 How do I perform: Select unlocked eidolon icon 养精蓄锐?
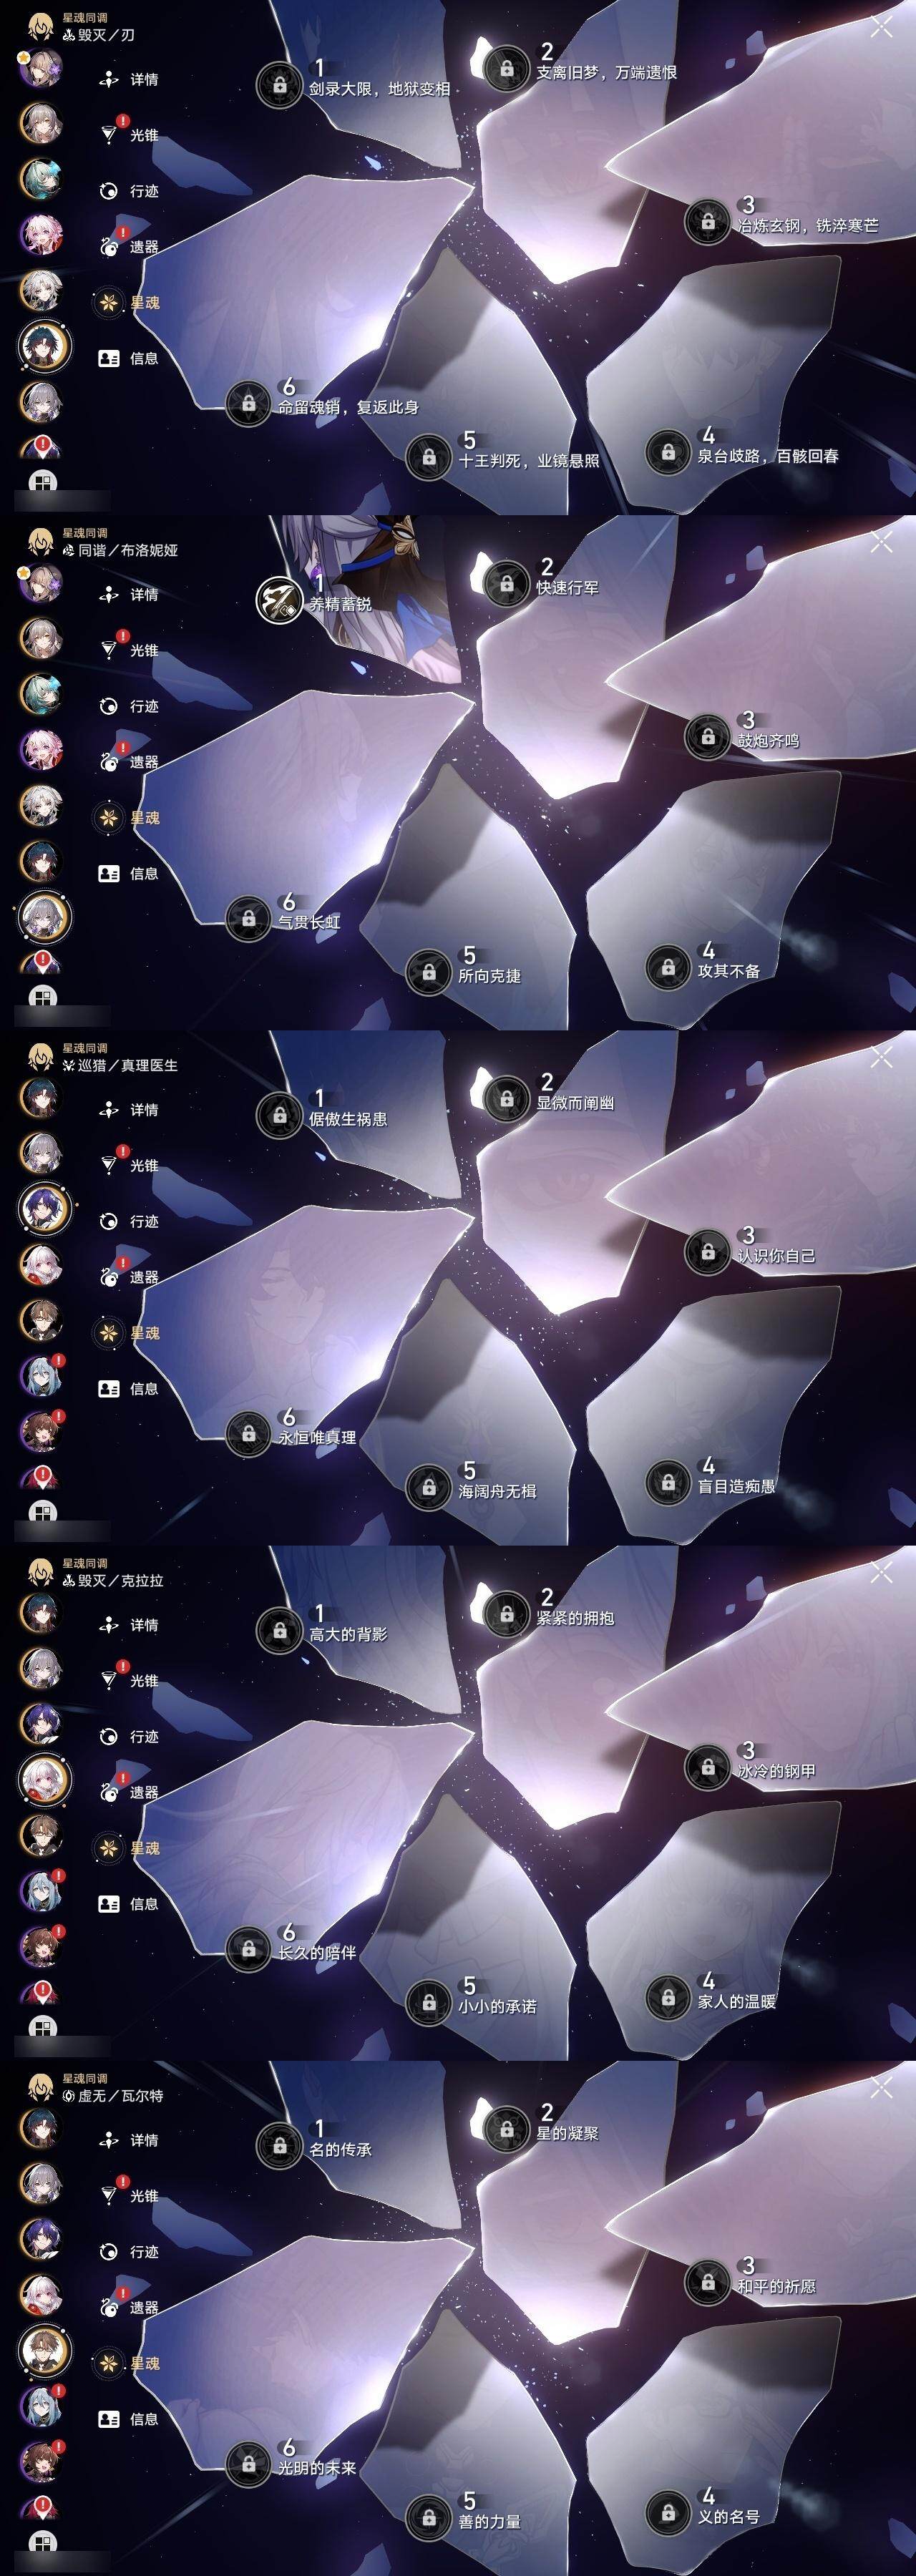[x=279, y=600]
